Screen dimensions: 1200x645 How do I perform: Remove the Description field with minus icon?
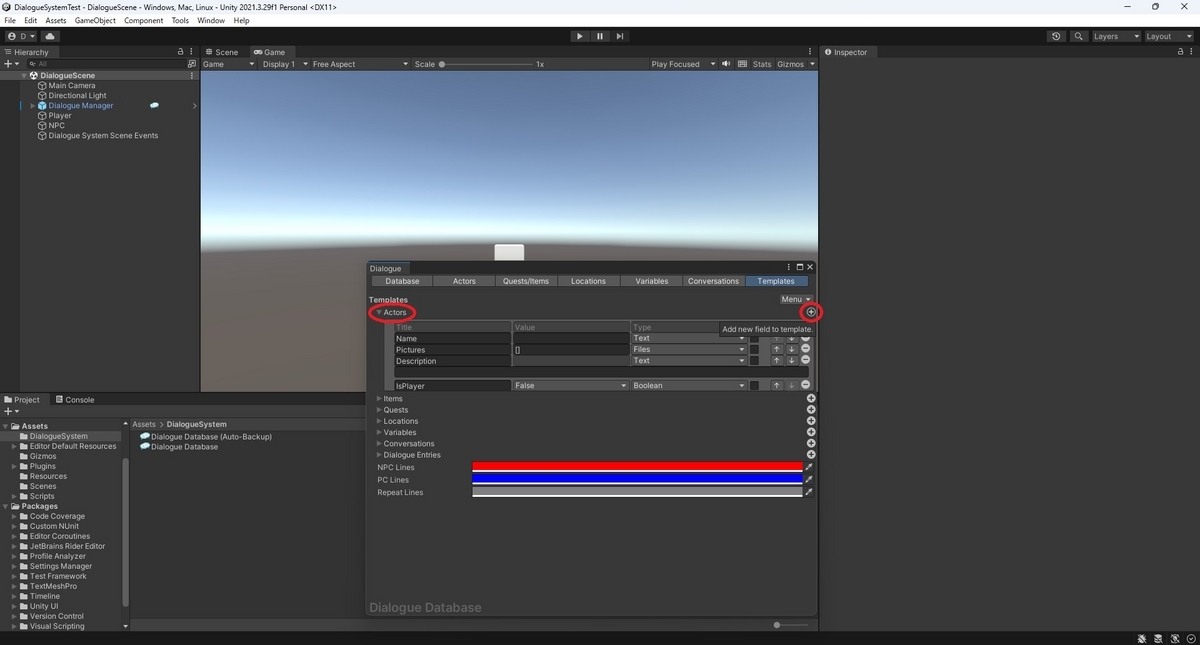(805, 361)
